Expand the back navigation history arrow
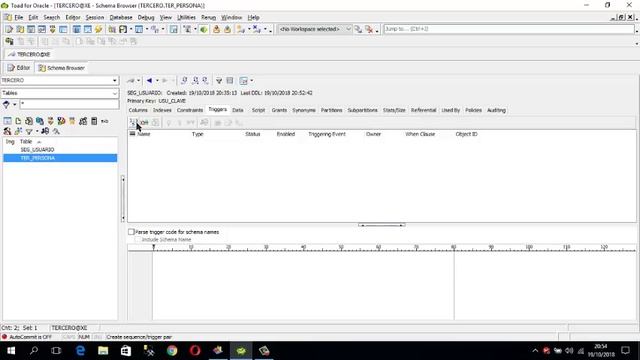This screenshot has height=360, width=640. 157,81
